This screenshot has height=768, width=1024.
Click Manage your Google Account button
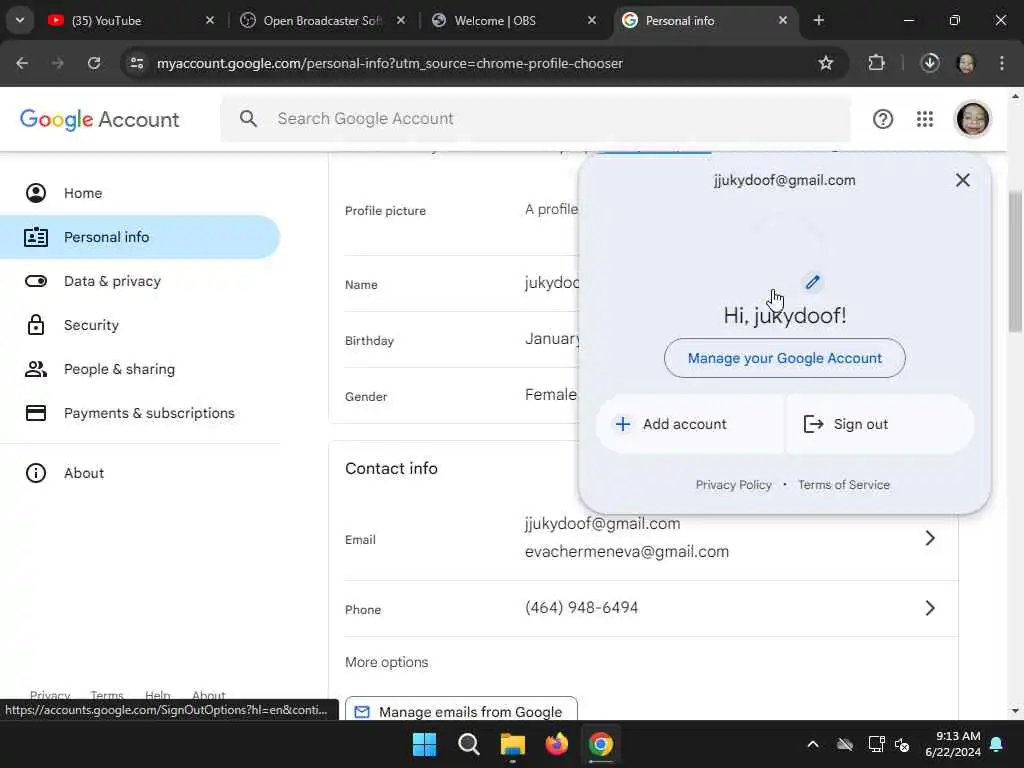point(784,358)
